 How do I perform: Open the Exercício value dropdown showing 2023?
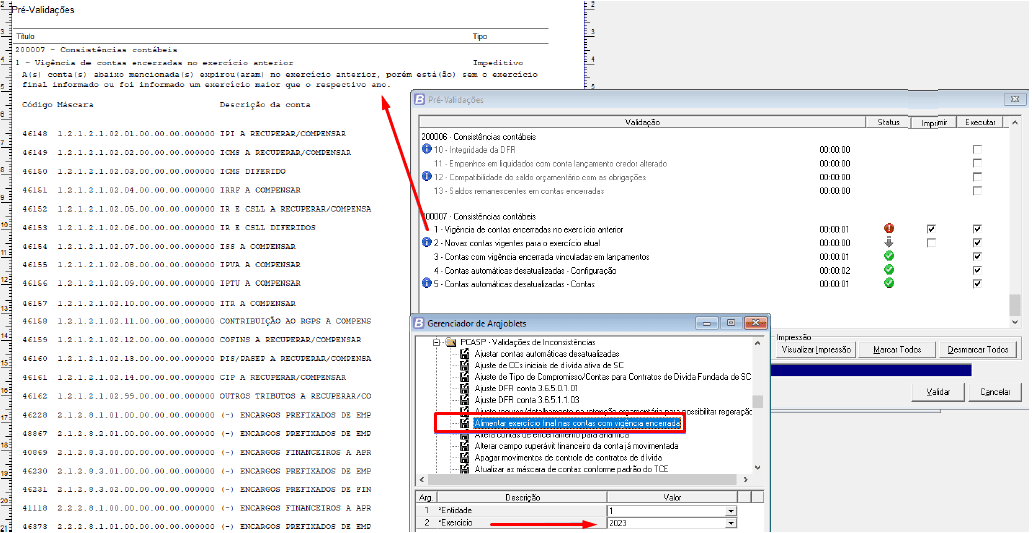click(731, 523)
